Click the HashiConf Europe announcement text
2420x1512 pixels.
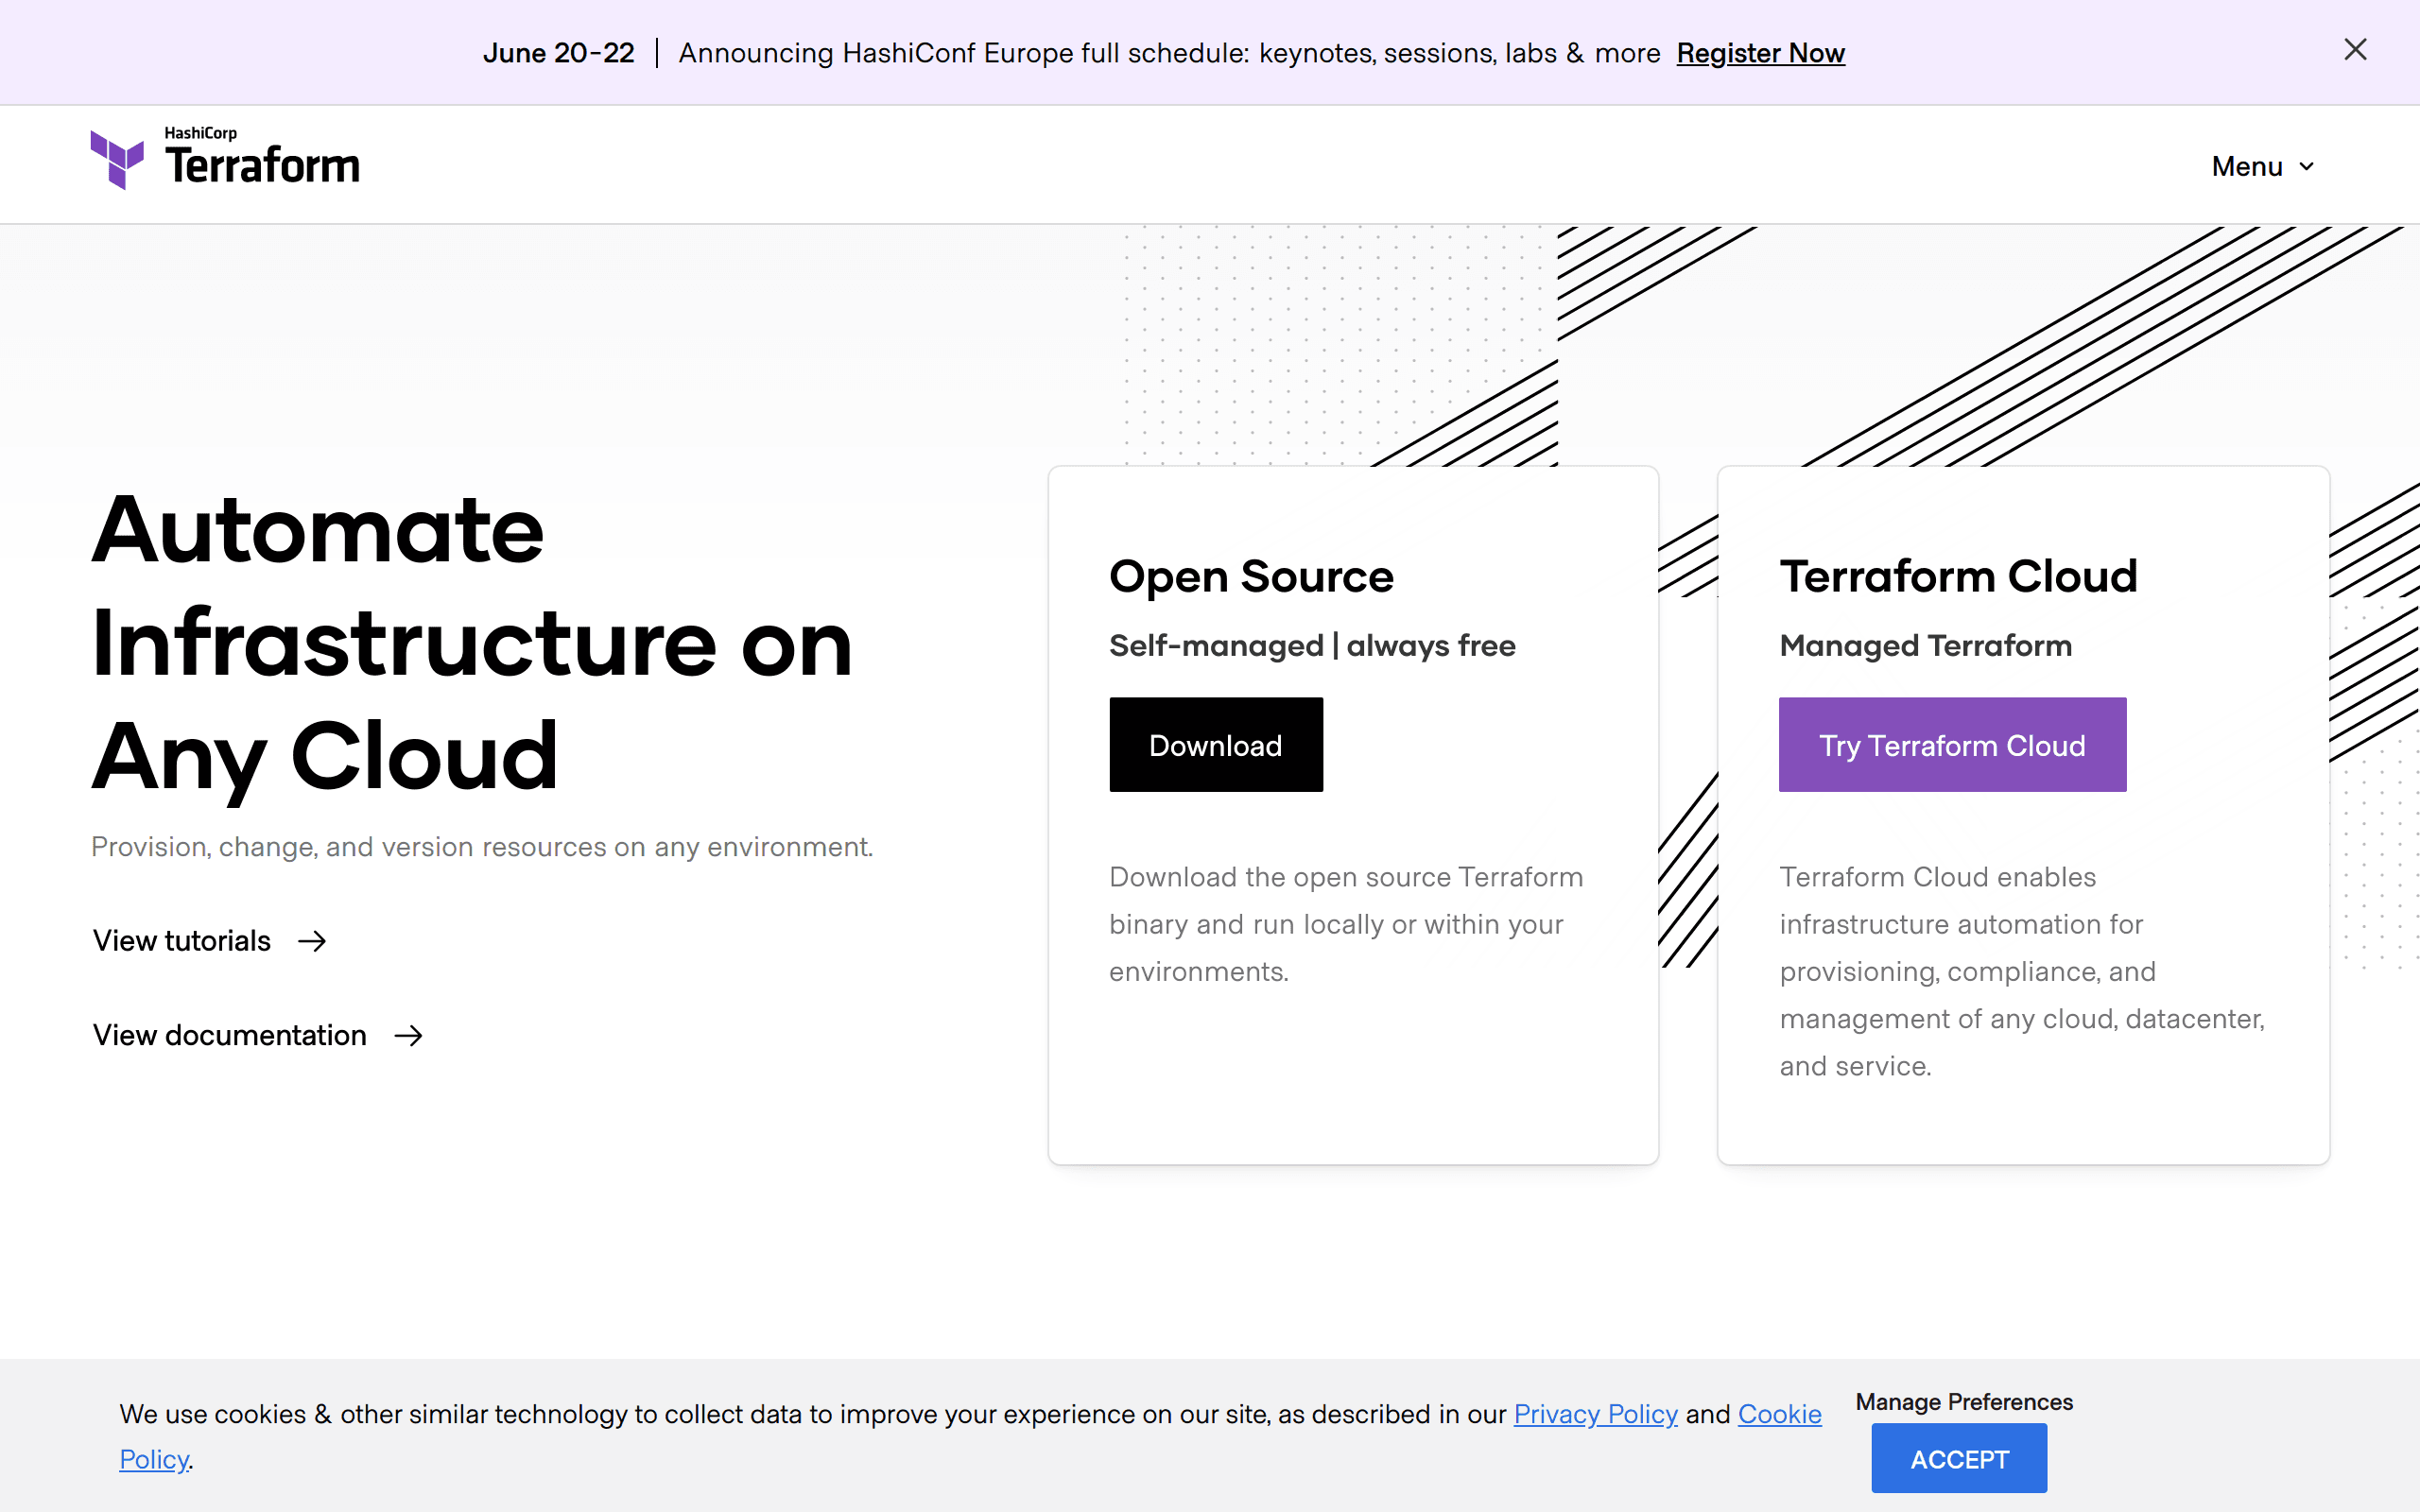(1169, 53)
